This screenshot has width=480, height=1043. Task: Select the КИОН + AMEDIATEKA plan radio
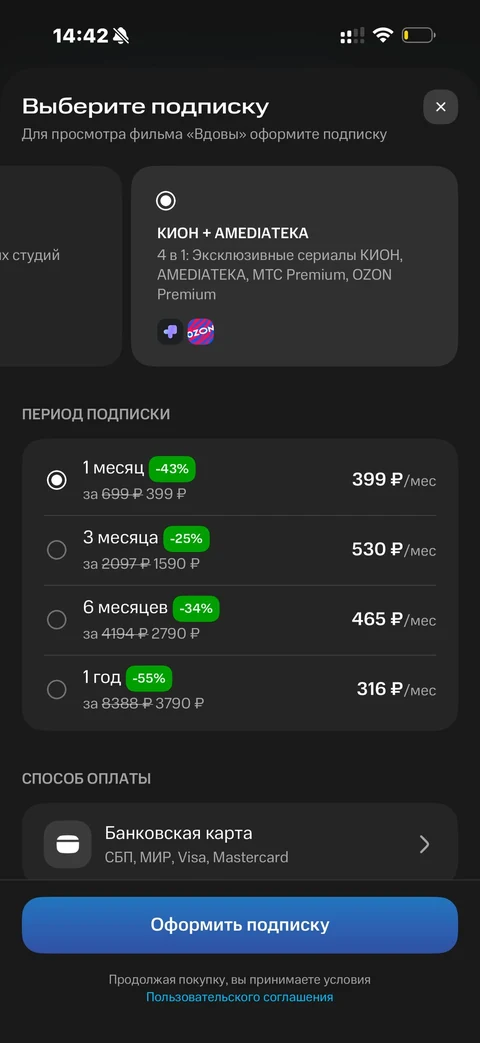coord(166,200)
